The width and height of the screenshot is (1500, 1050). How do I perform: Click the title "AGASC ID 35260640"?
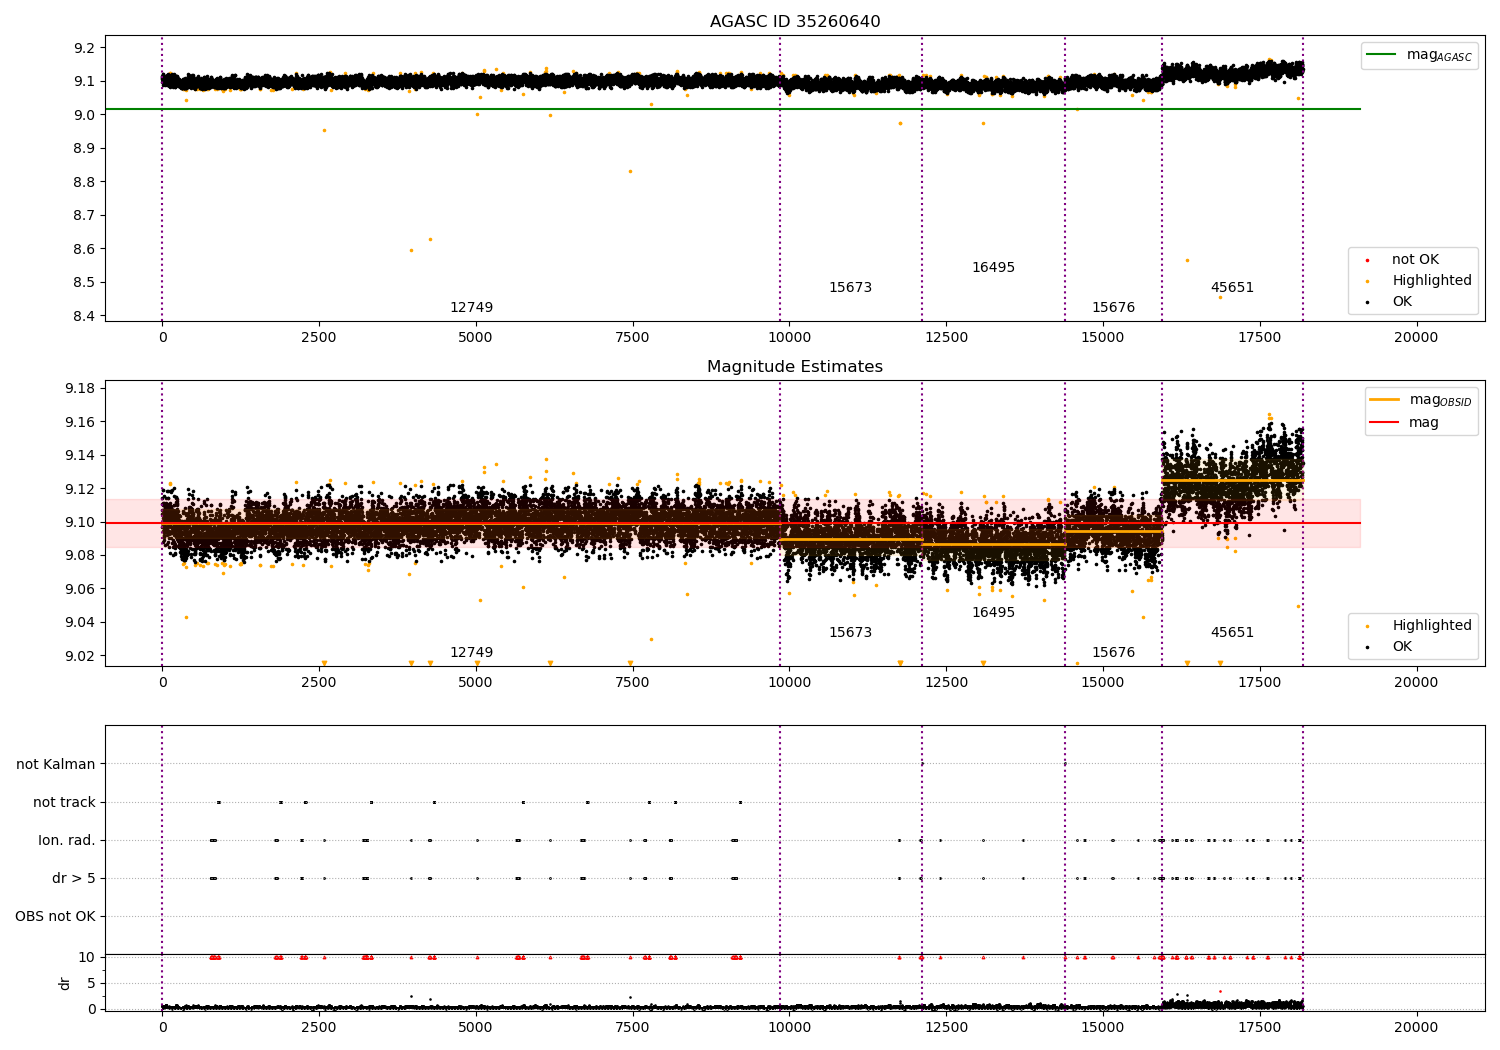[795, 22]
